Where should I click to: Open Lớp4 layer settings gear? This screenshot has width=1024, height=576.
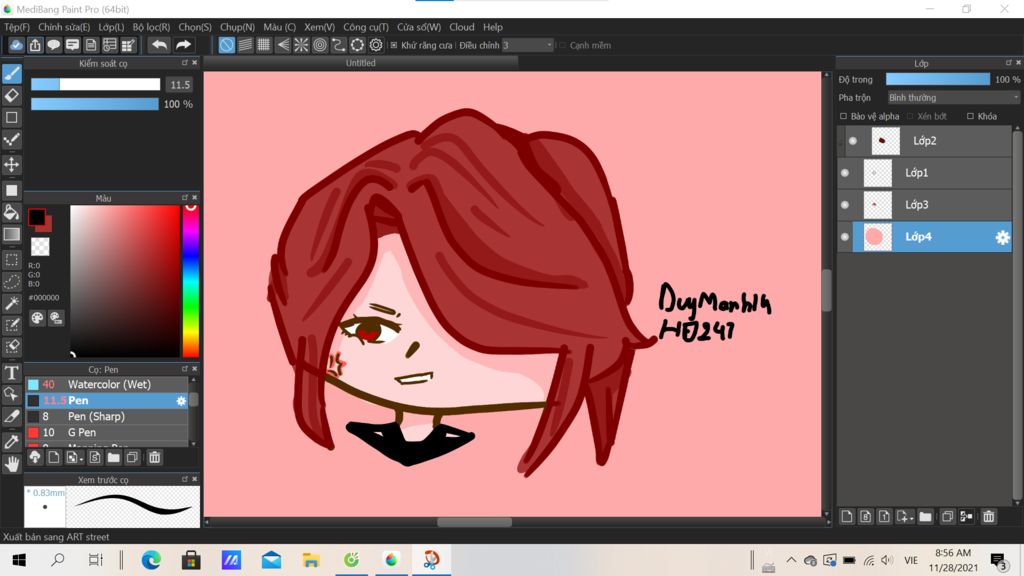(x=1002, y=238)
